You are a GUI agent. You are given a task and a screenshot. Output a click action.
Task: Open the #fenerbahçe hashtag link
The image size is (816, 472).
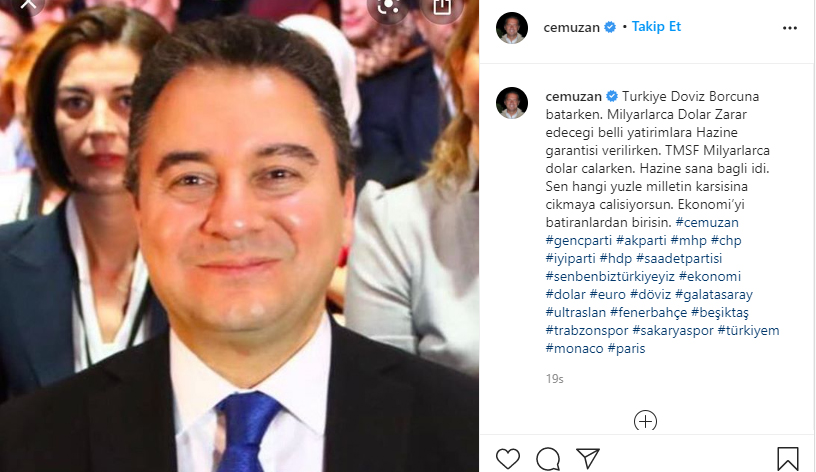(x=648, y=312)
